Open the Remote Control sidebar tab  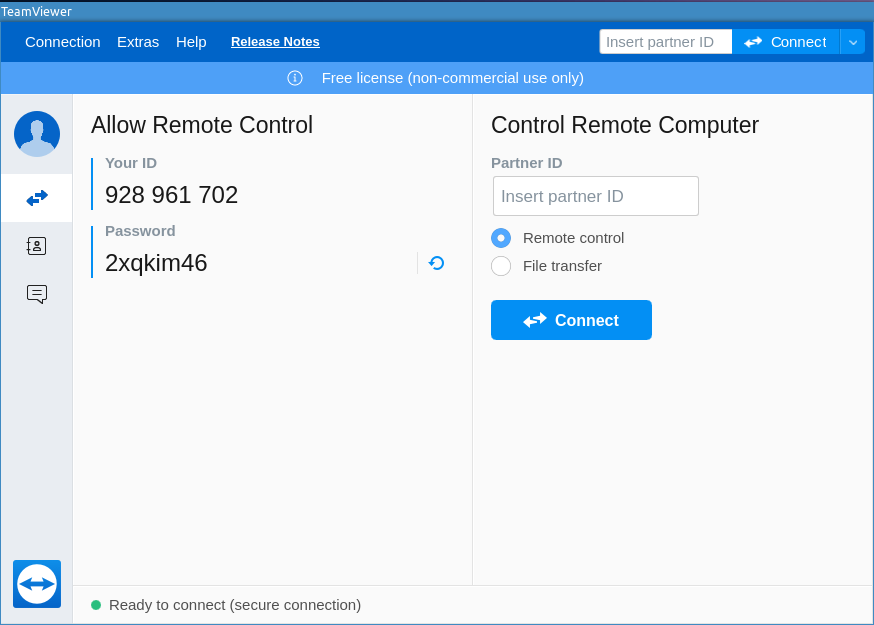(x=37, y=198)
